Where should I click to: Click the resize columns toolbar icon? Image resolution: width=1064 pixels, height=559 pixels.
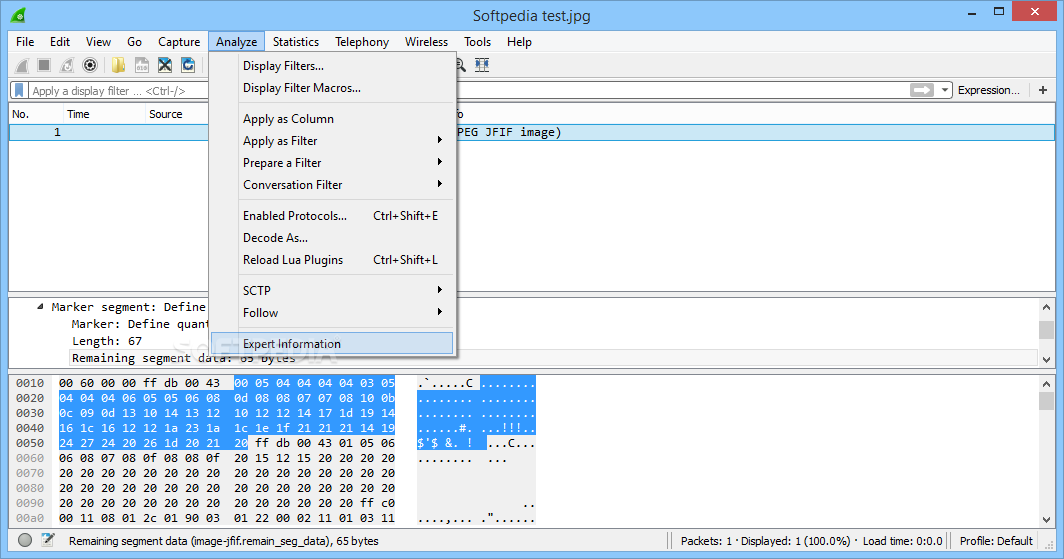point(482,65)
